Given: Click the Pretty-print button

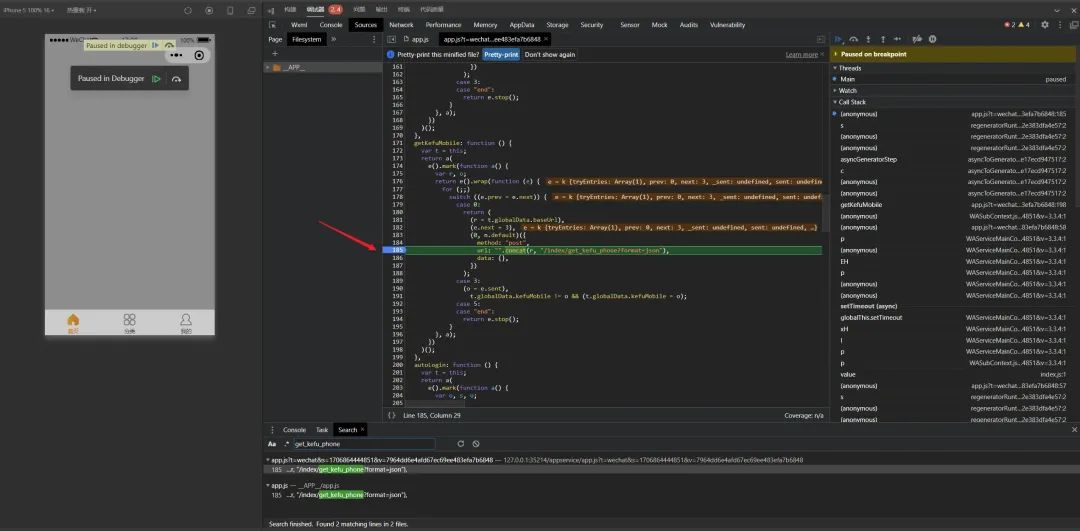Looking at the screenshot, I should click(x=501, y=54).
